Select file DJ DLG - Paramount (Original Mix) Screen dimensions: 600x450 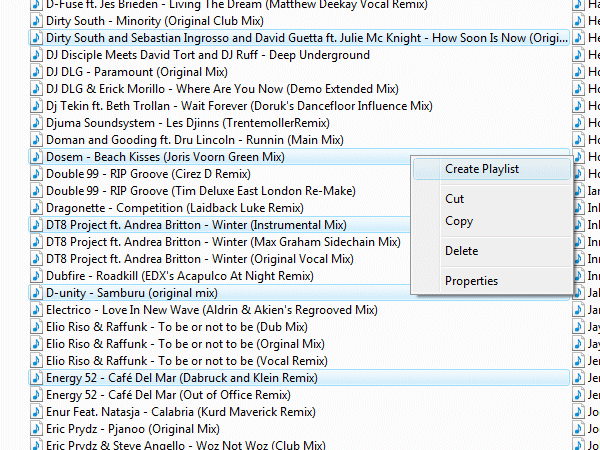[137, 72]
